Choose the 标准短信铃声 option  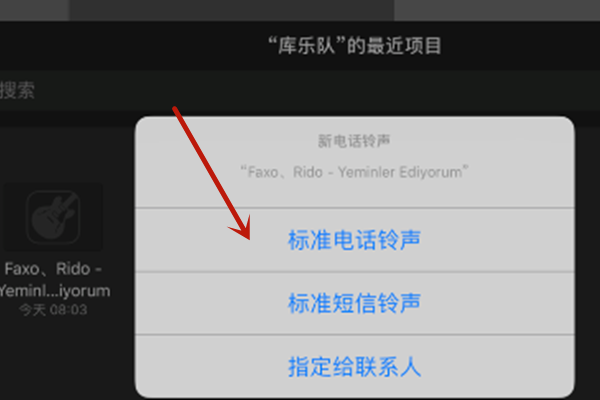coord(354,303)
